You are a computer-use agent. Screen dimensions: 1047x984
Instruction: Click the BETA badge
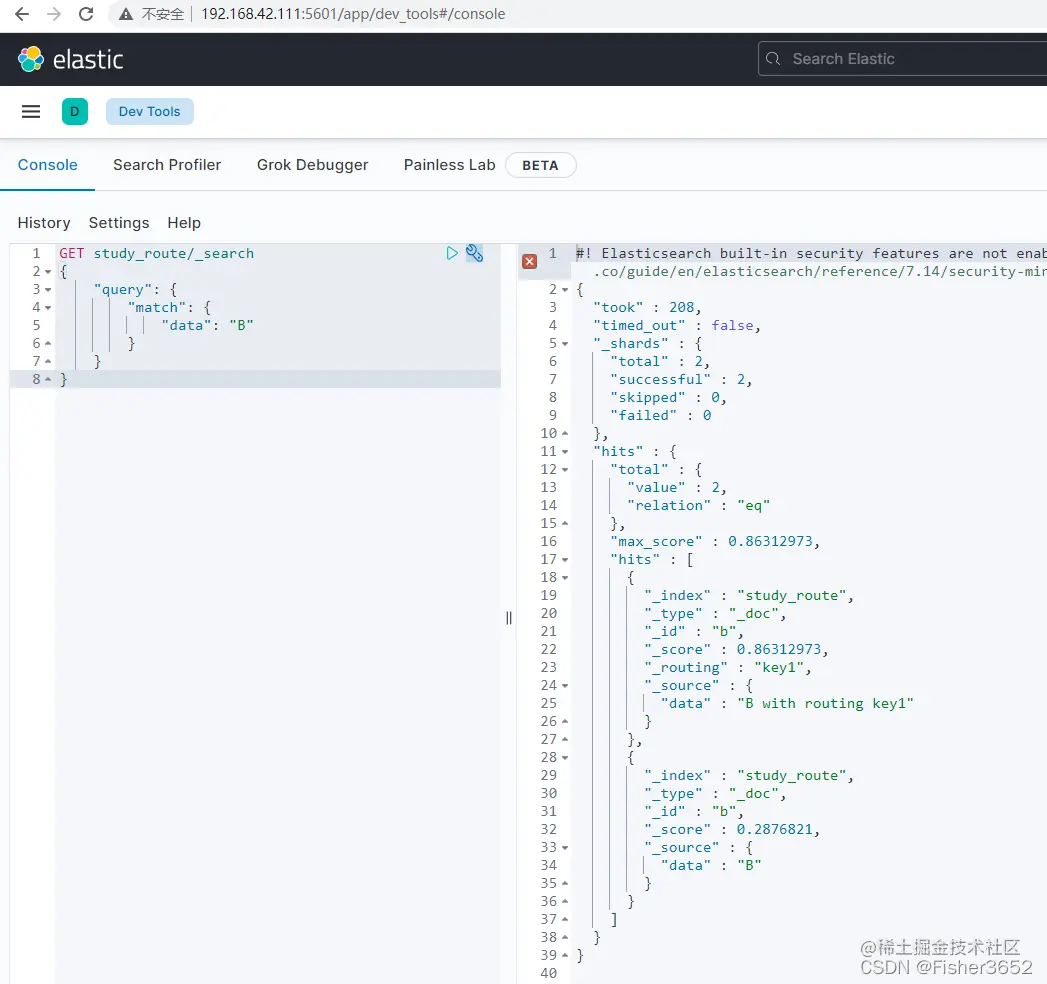[x=540, y=166]
